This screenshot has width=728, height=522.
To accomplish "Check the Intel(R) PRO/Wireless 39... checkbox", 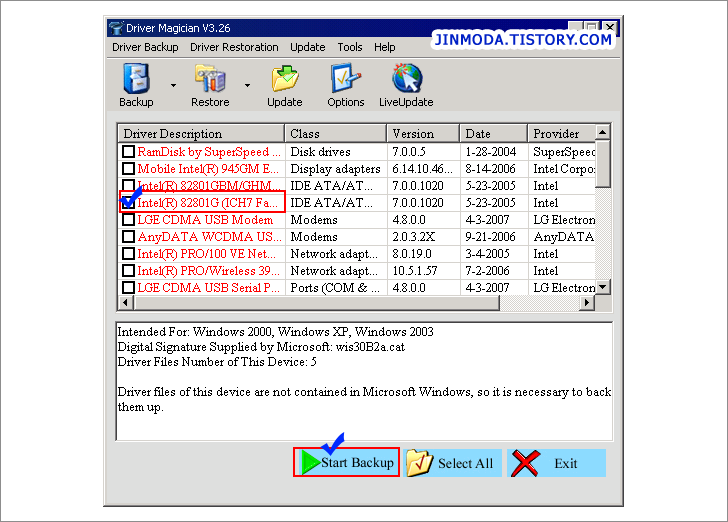I will click(128, 270).
